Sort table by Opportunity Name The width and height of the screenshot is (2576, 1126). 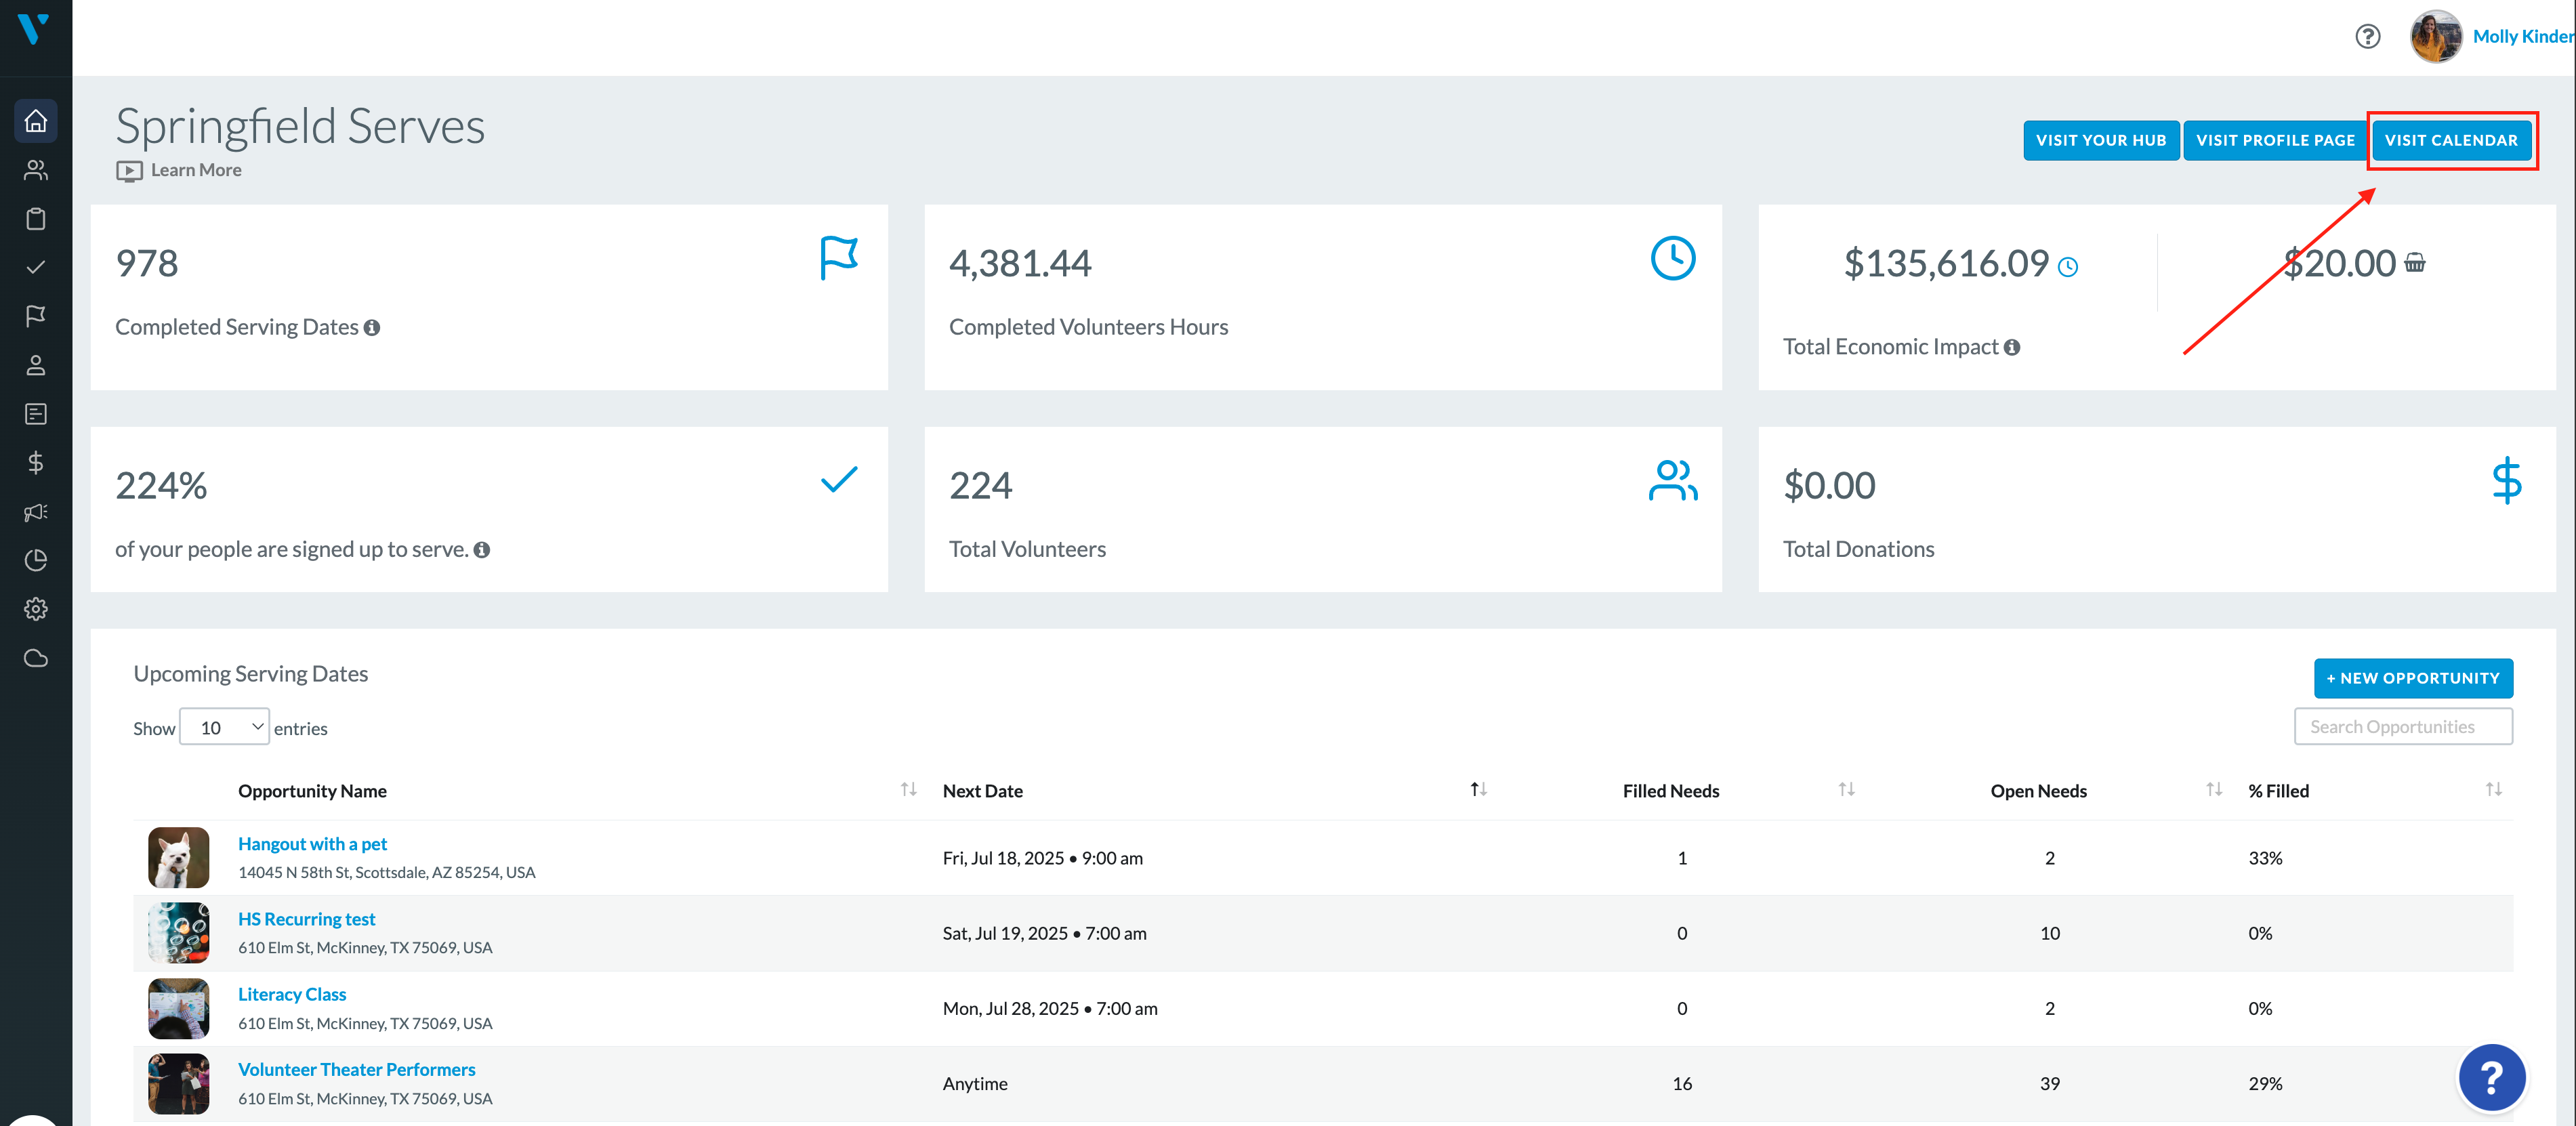click(x=908, y=790)
